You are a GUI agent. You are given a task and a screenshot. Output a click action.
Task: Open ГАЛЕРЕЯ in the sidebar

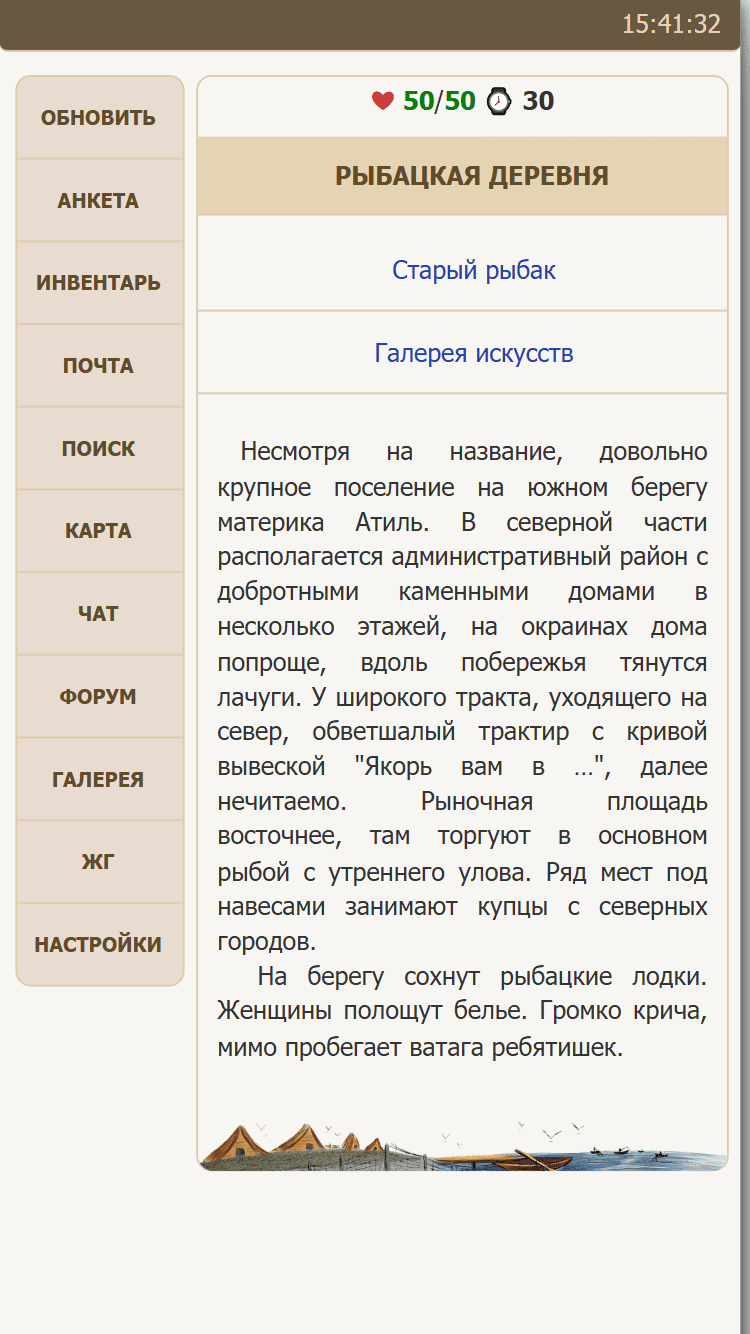99,780
